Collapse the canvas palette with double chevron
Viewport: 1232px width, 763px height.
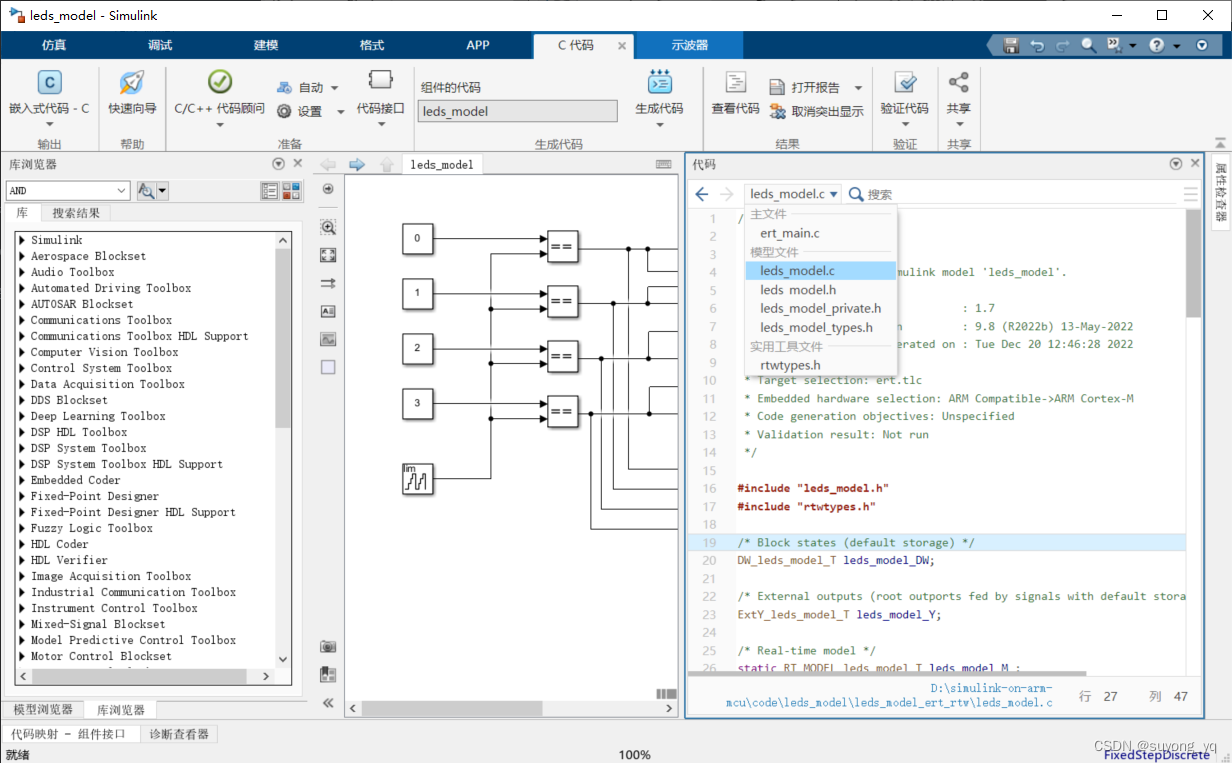[328, 703]
